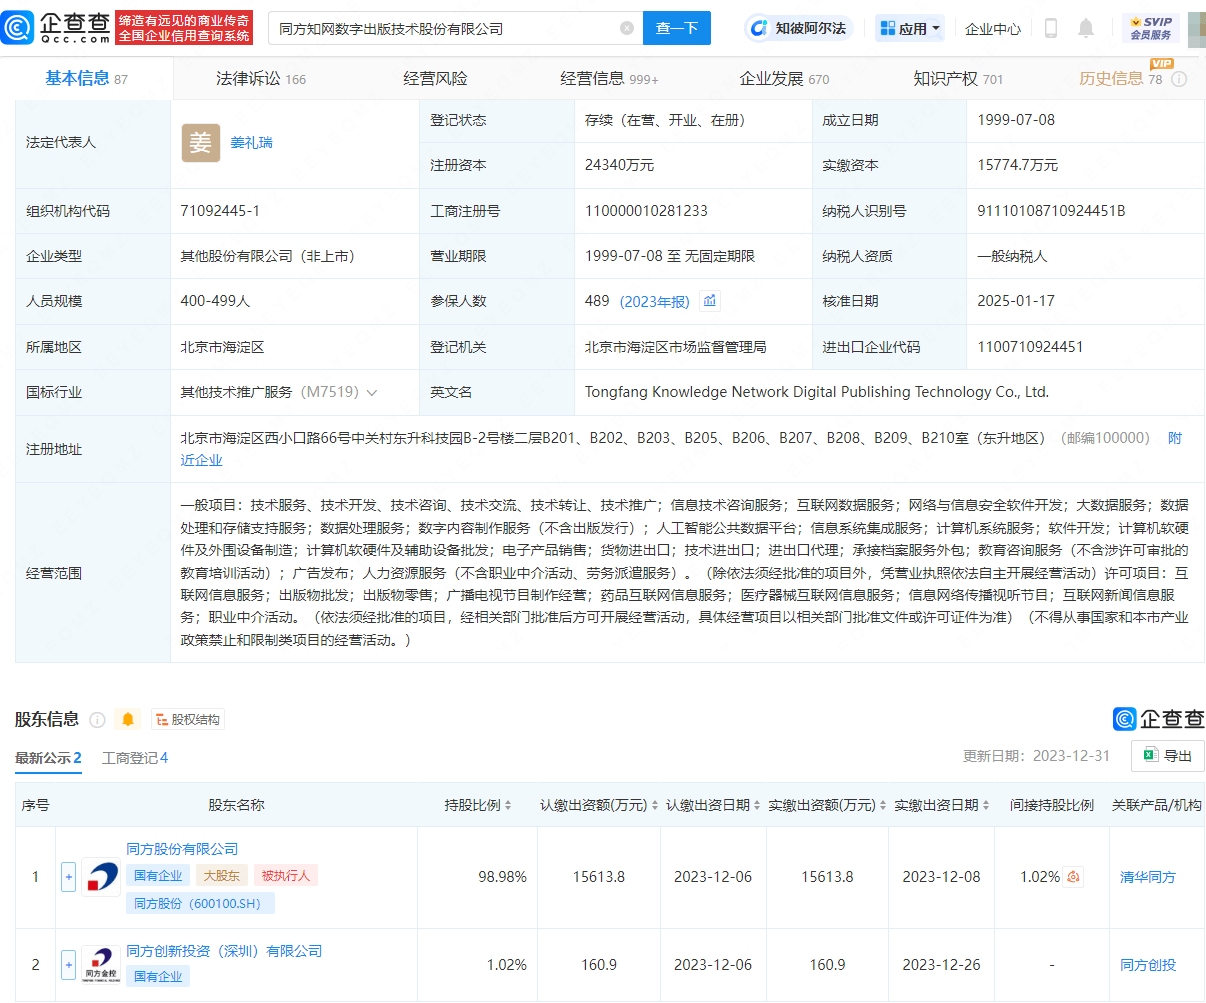Open 企业中心 in the header
This screenshot has width=1206, height=1003.
(x=993, y=29)
